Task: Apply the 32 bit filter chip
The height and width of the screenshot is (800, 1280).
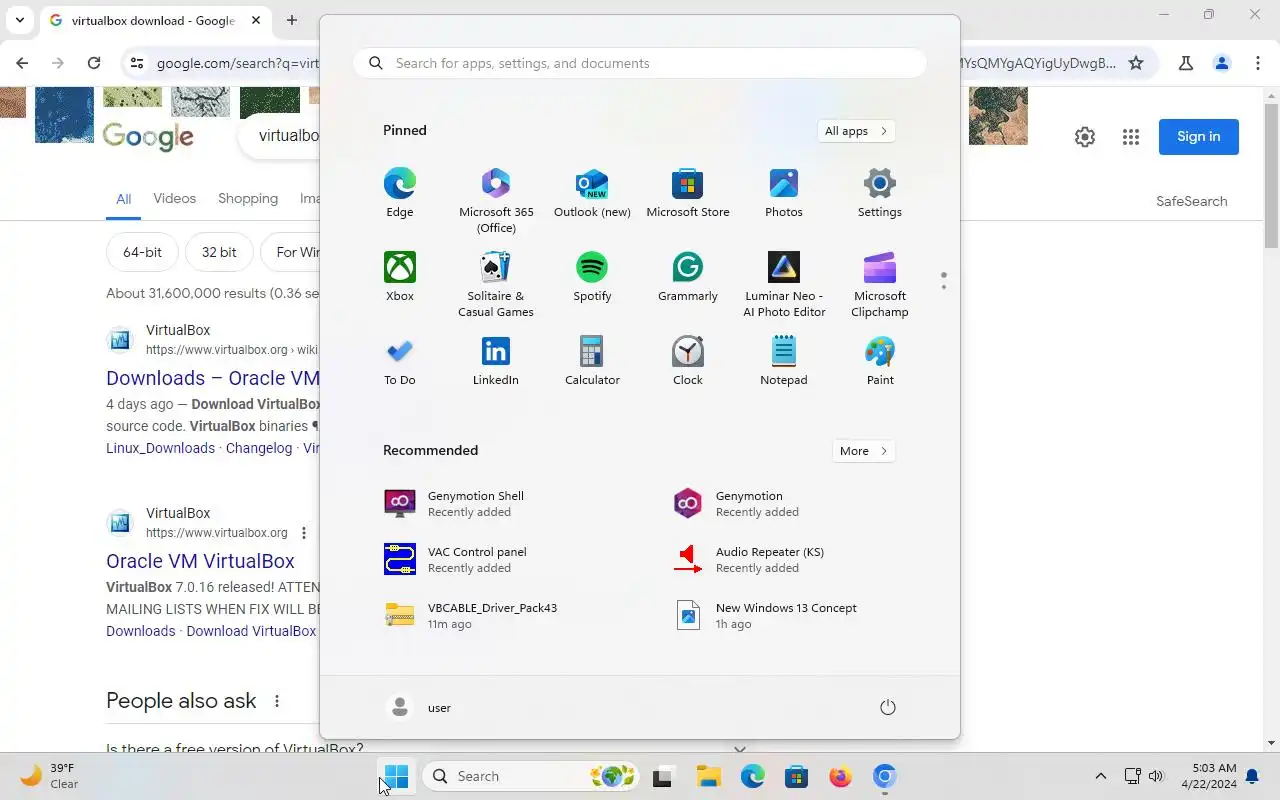Action: coord(219,252)
